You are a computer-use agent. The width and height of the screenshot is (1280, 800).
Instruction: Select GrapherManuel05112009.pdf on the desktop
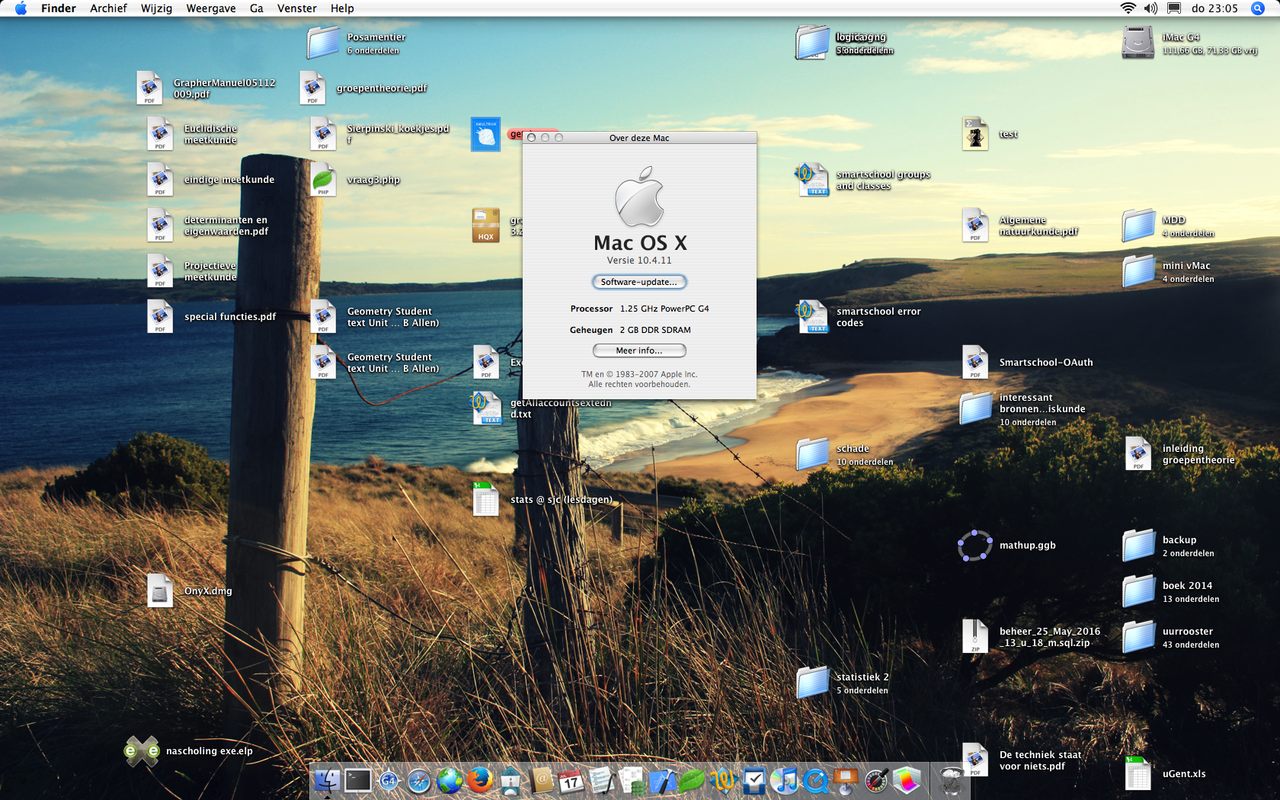click(x=149, y=88)
